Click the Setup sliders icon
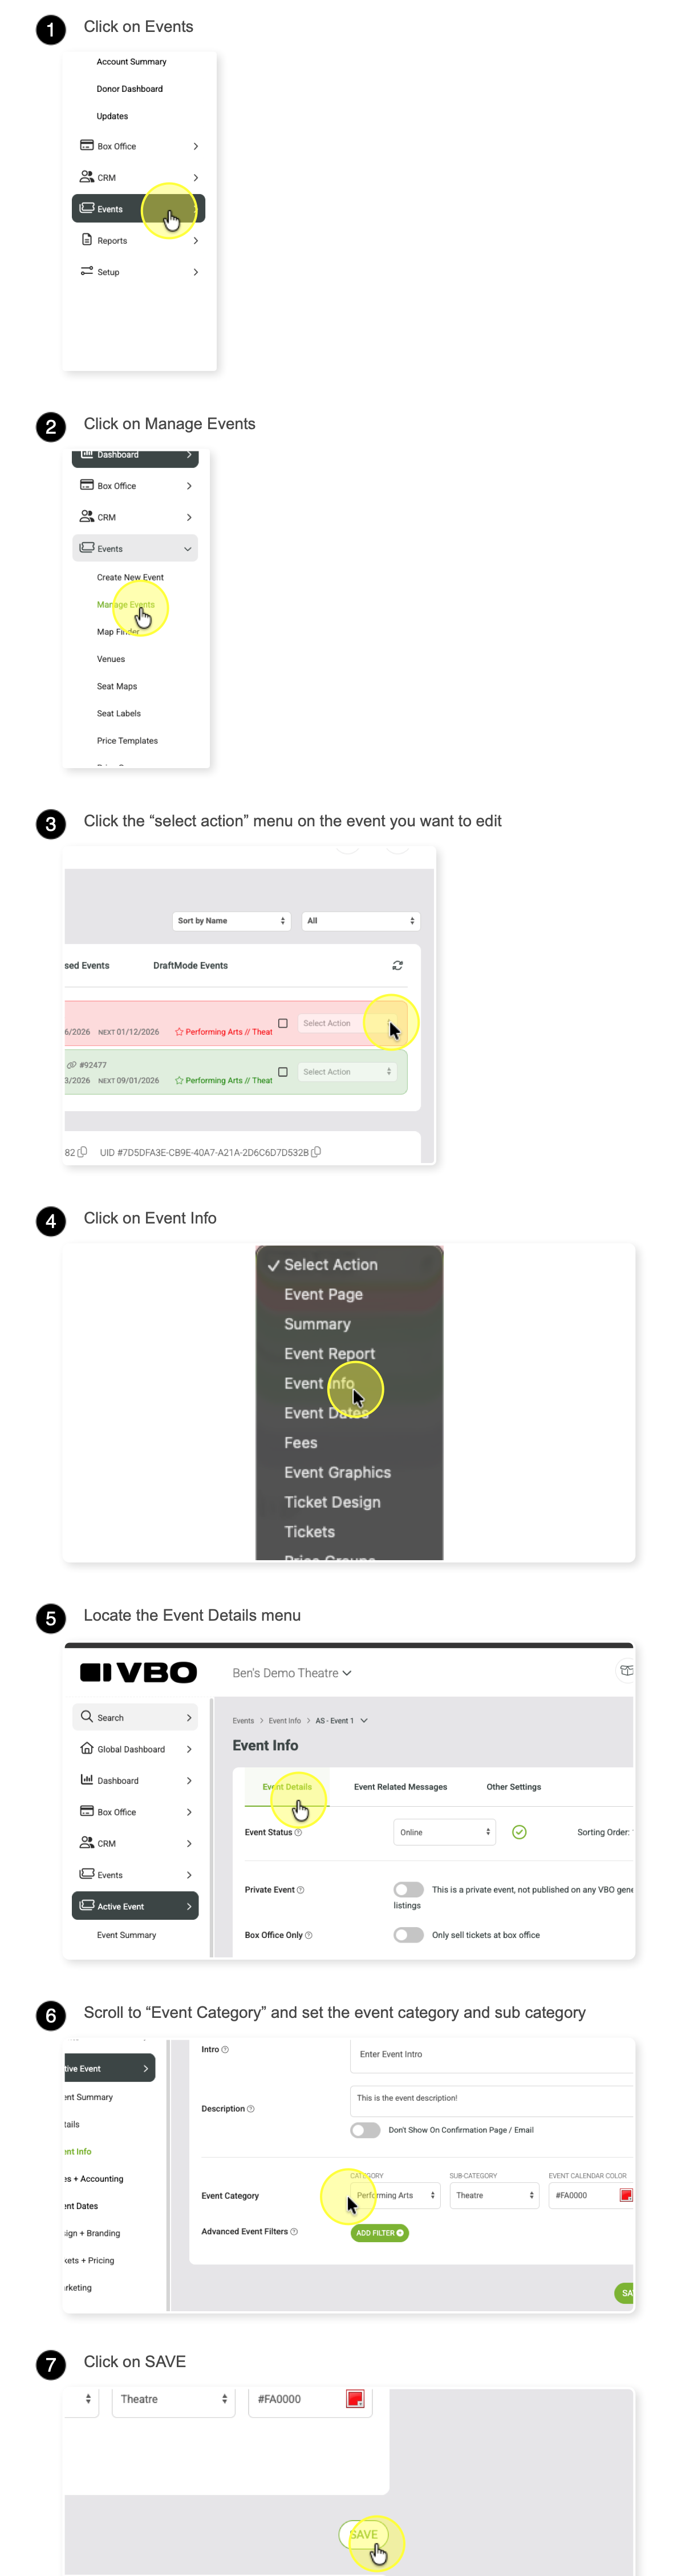Viewport: 698px width, 2576px height. click(87, 271)
